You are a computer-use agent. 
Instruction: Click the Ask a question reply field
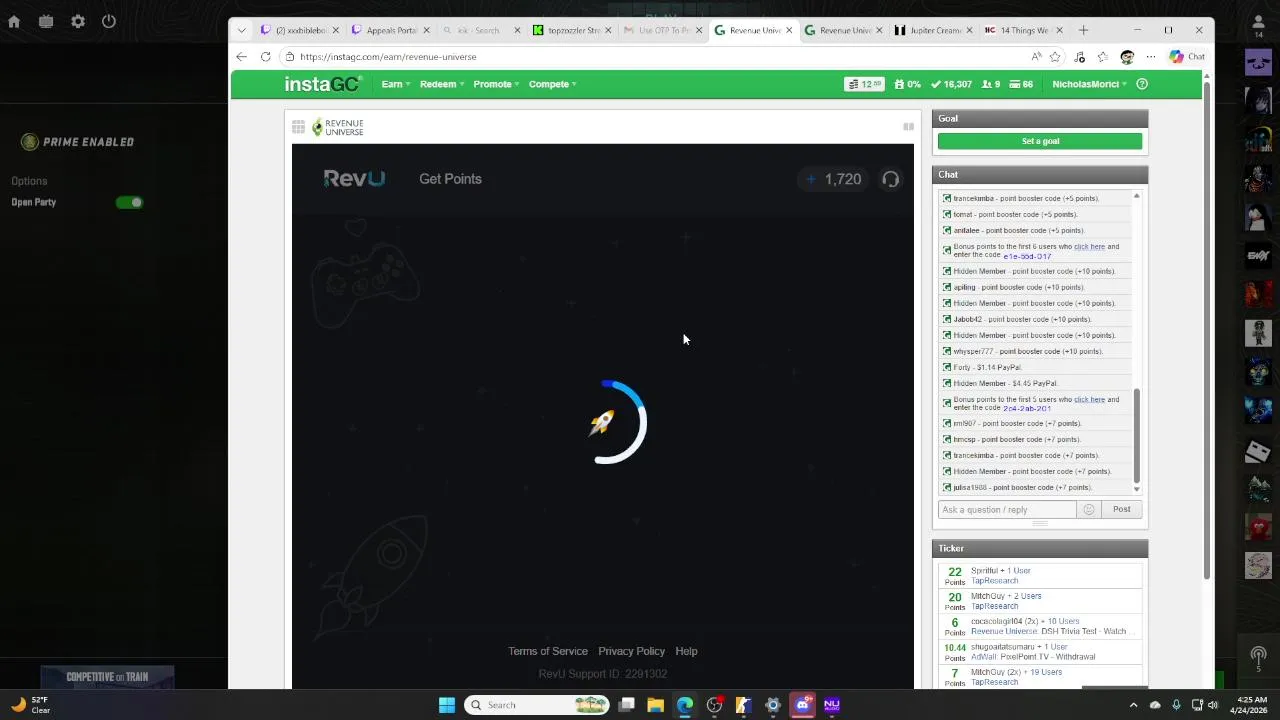tap(1007, 509)
